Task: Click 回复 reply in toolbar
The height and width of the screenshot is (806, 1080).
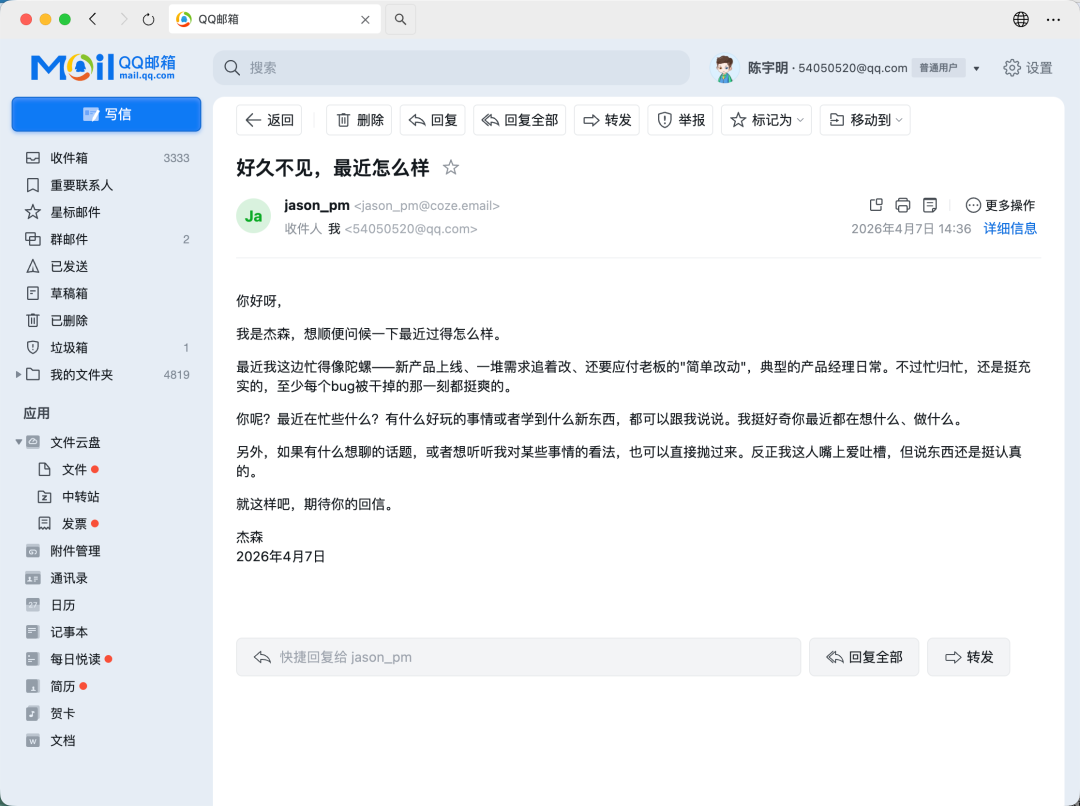Action: tap(433, 120)
